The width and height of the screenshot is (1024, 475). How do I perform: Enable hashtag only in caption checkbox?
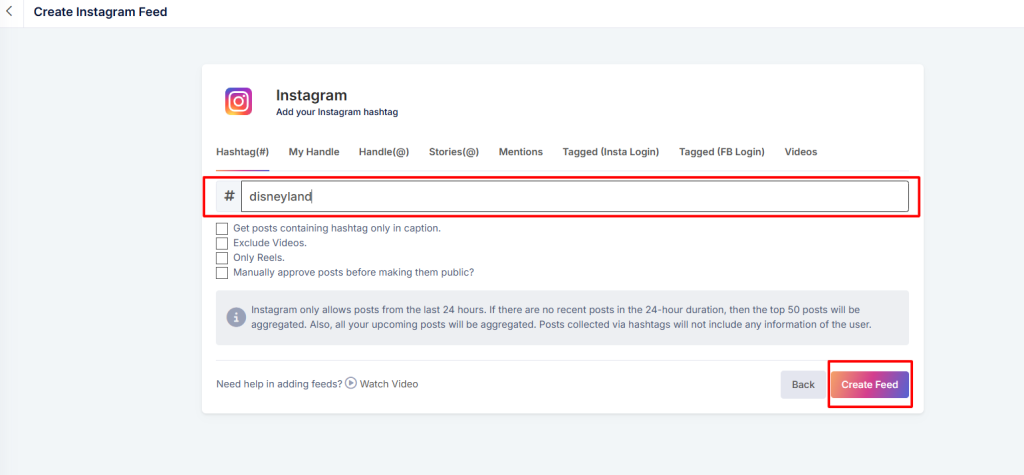(x=222, y=228)
